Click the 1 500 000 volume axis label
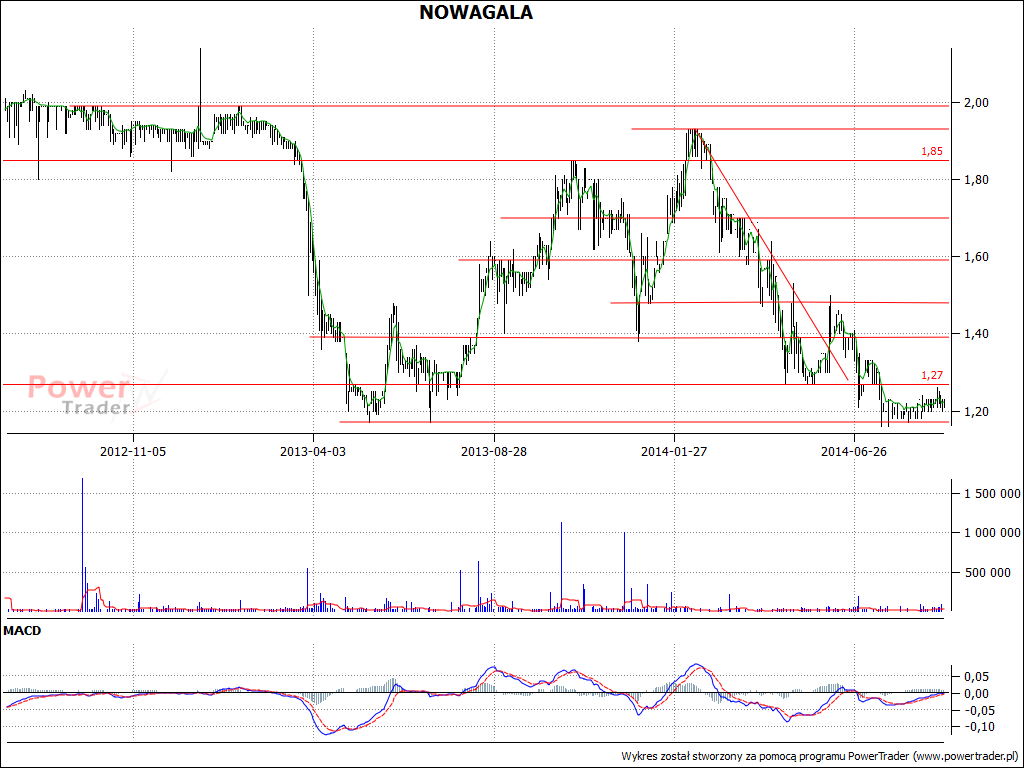The height and width of the screenshot is (768, 1024). [992, 494]
